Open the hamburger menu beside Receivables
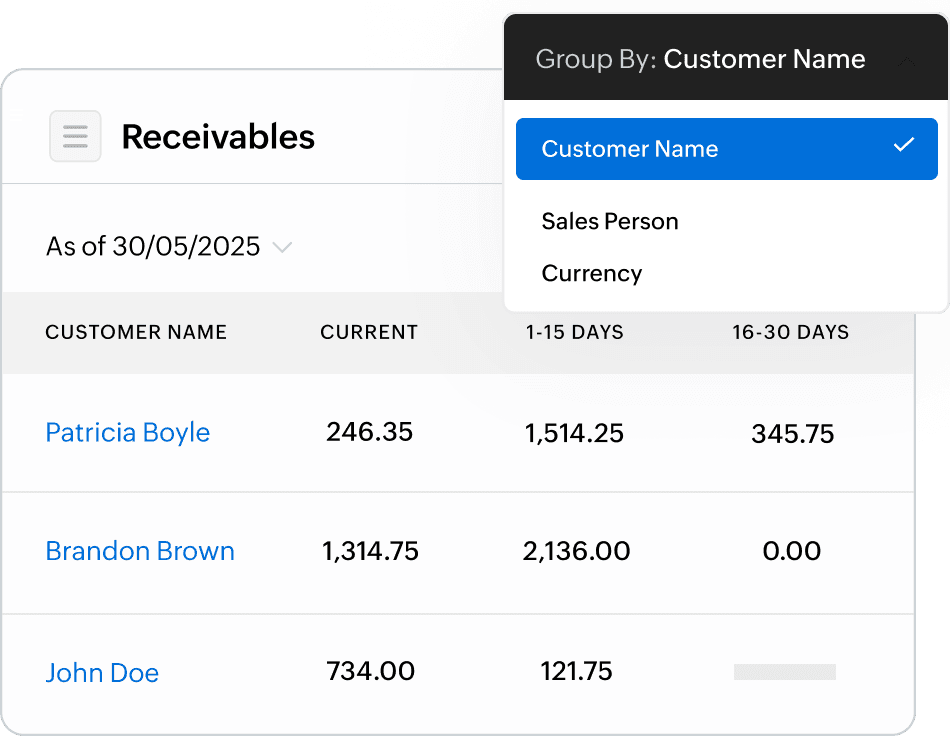This screenshot has height=736, width=950. (75, 136)
